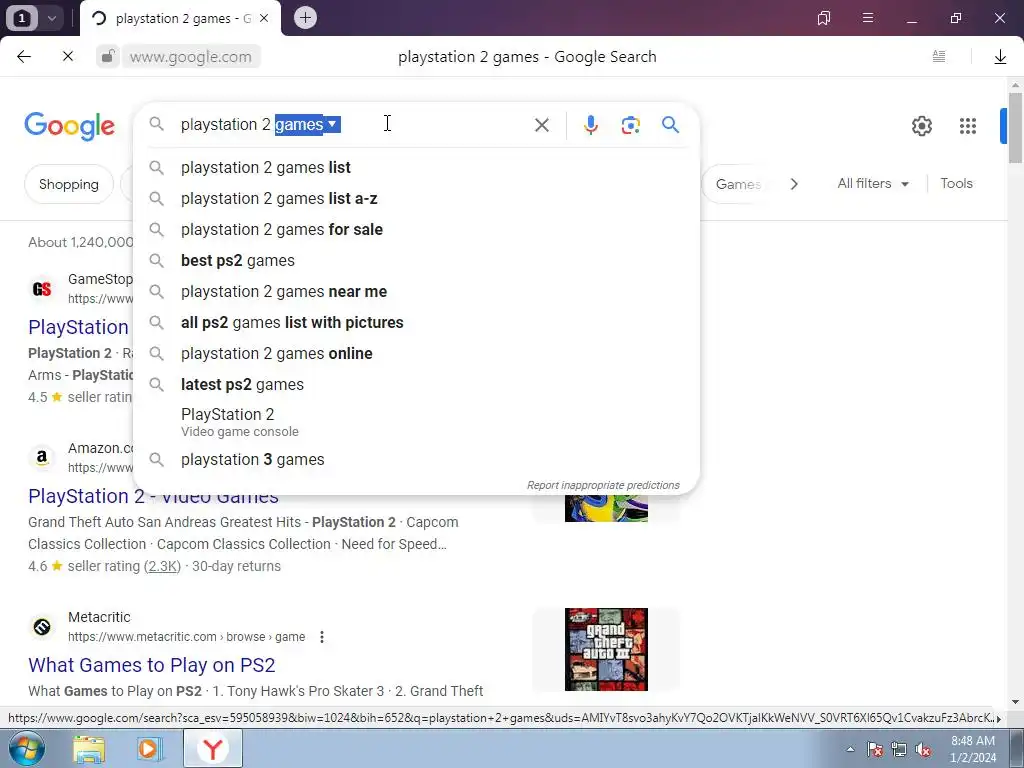
Task: Click the site security lock icon
Action: tap(107, 56)
